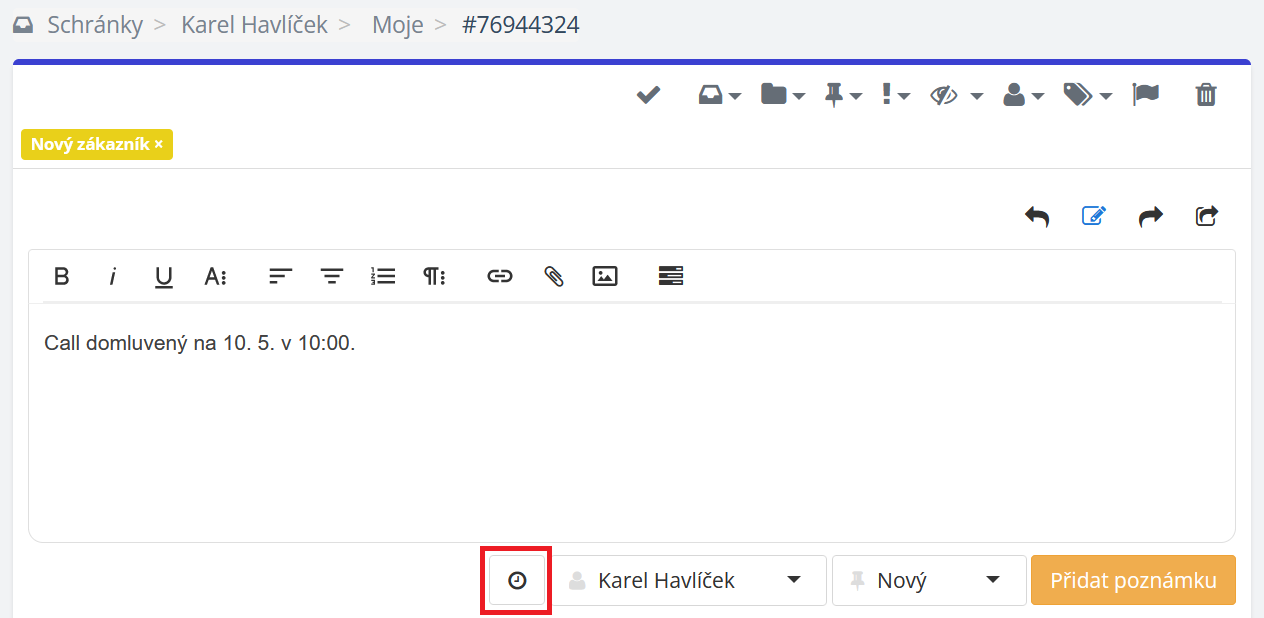Open the tags dropdown

pyautogui.click(x=1087, y=95)
